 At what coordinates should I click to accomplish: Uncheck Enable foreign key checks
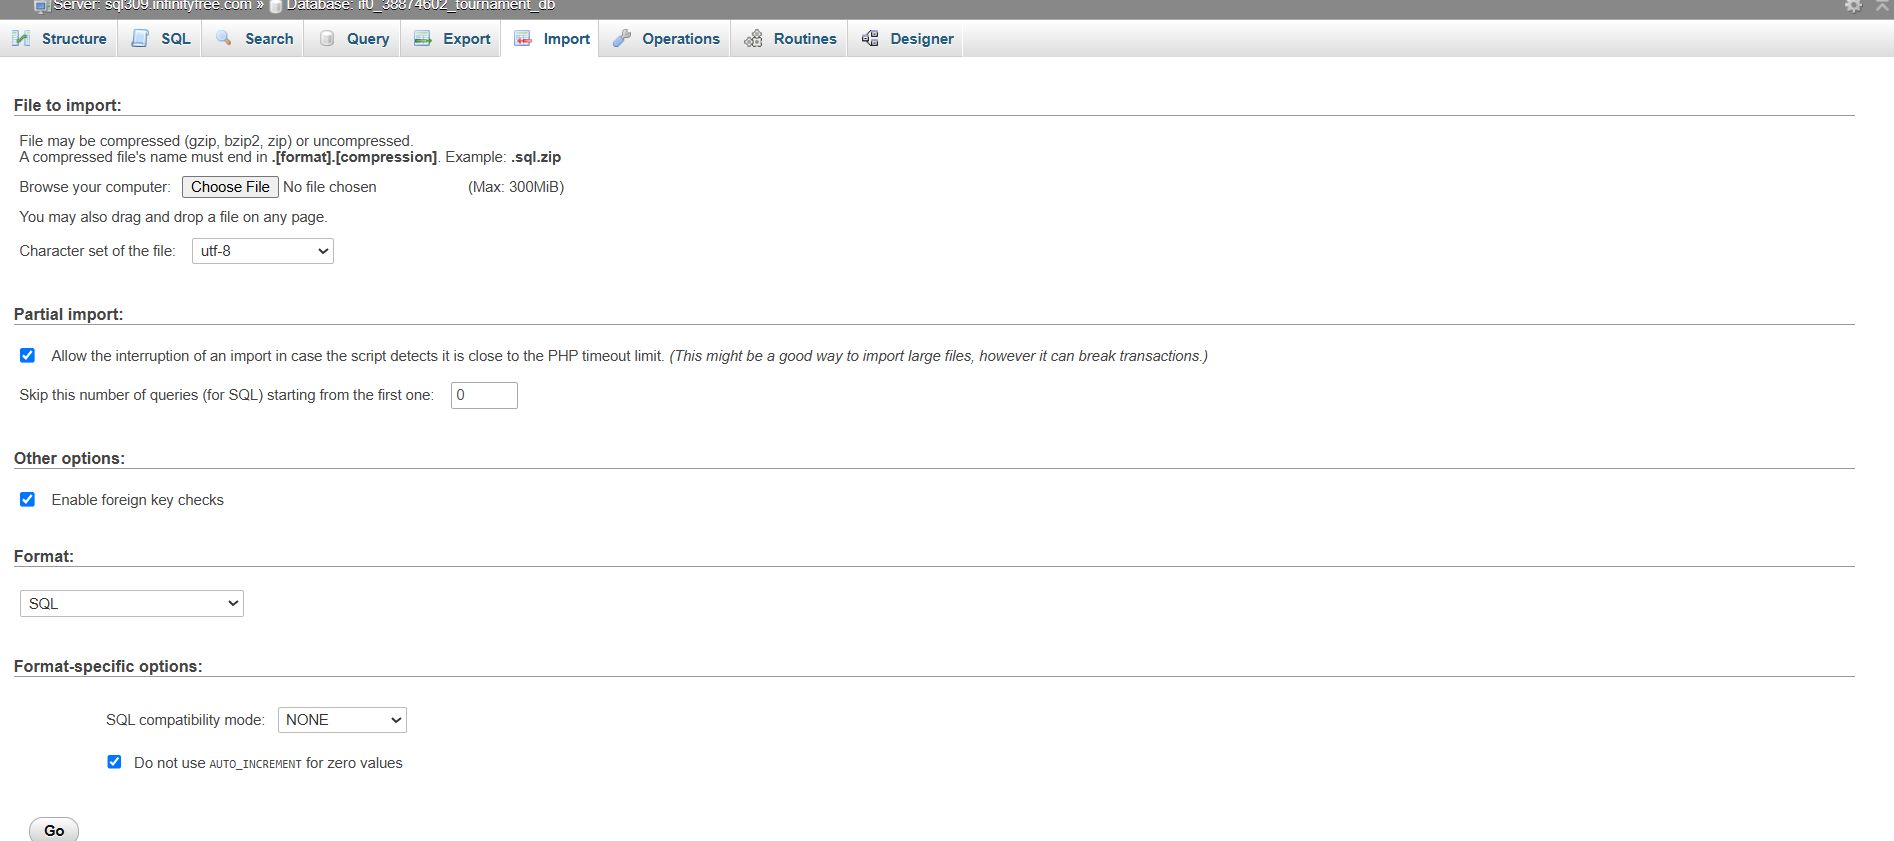pyautogui.click(x=27, y=499)
